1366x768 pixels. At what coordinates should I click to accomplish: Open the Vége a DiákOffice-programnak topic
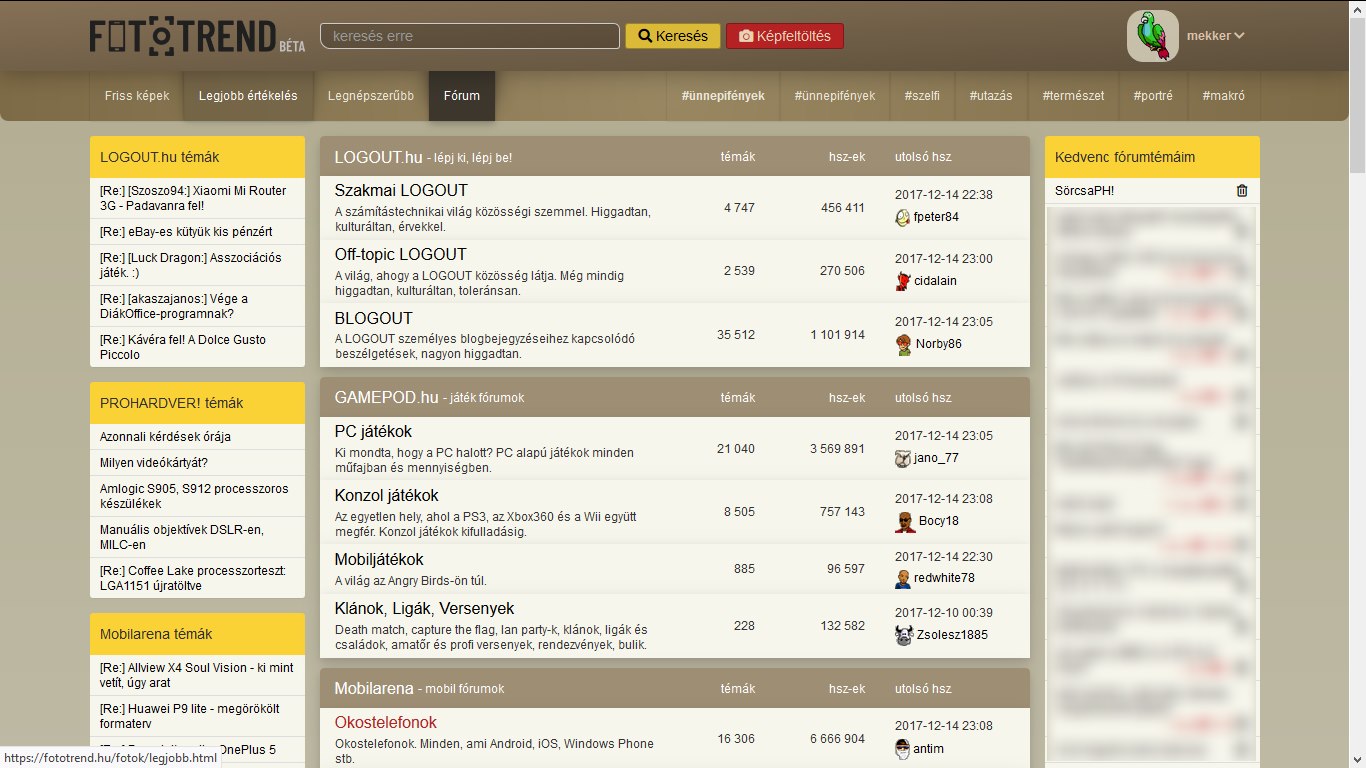[197, 306]
